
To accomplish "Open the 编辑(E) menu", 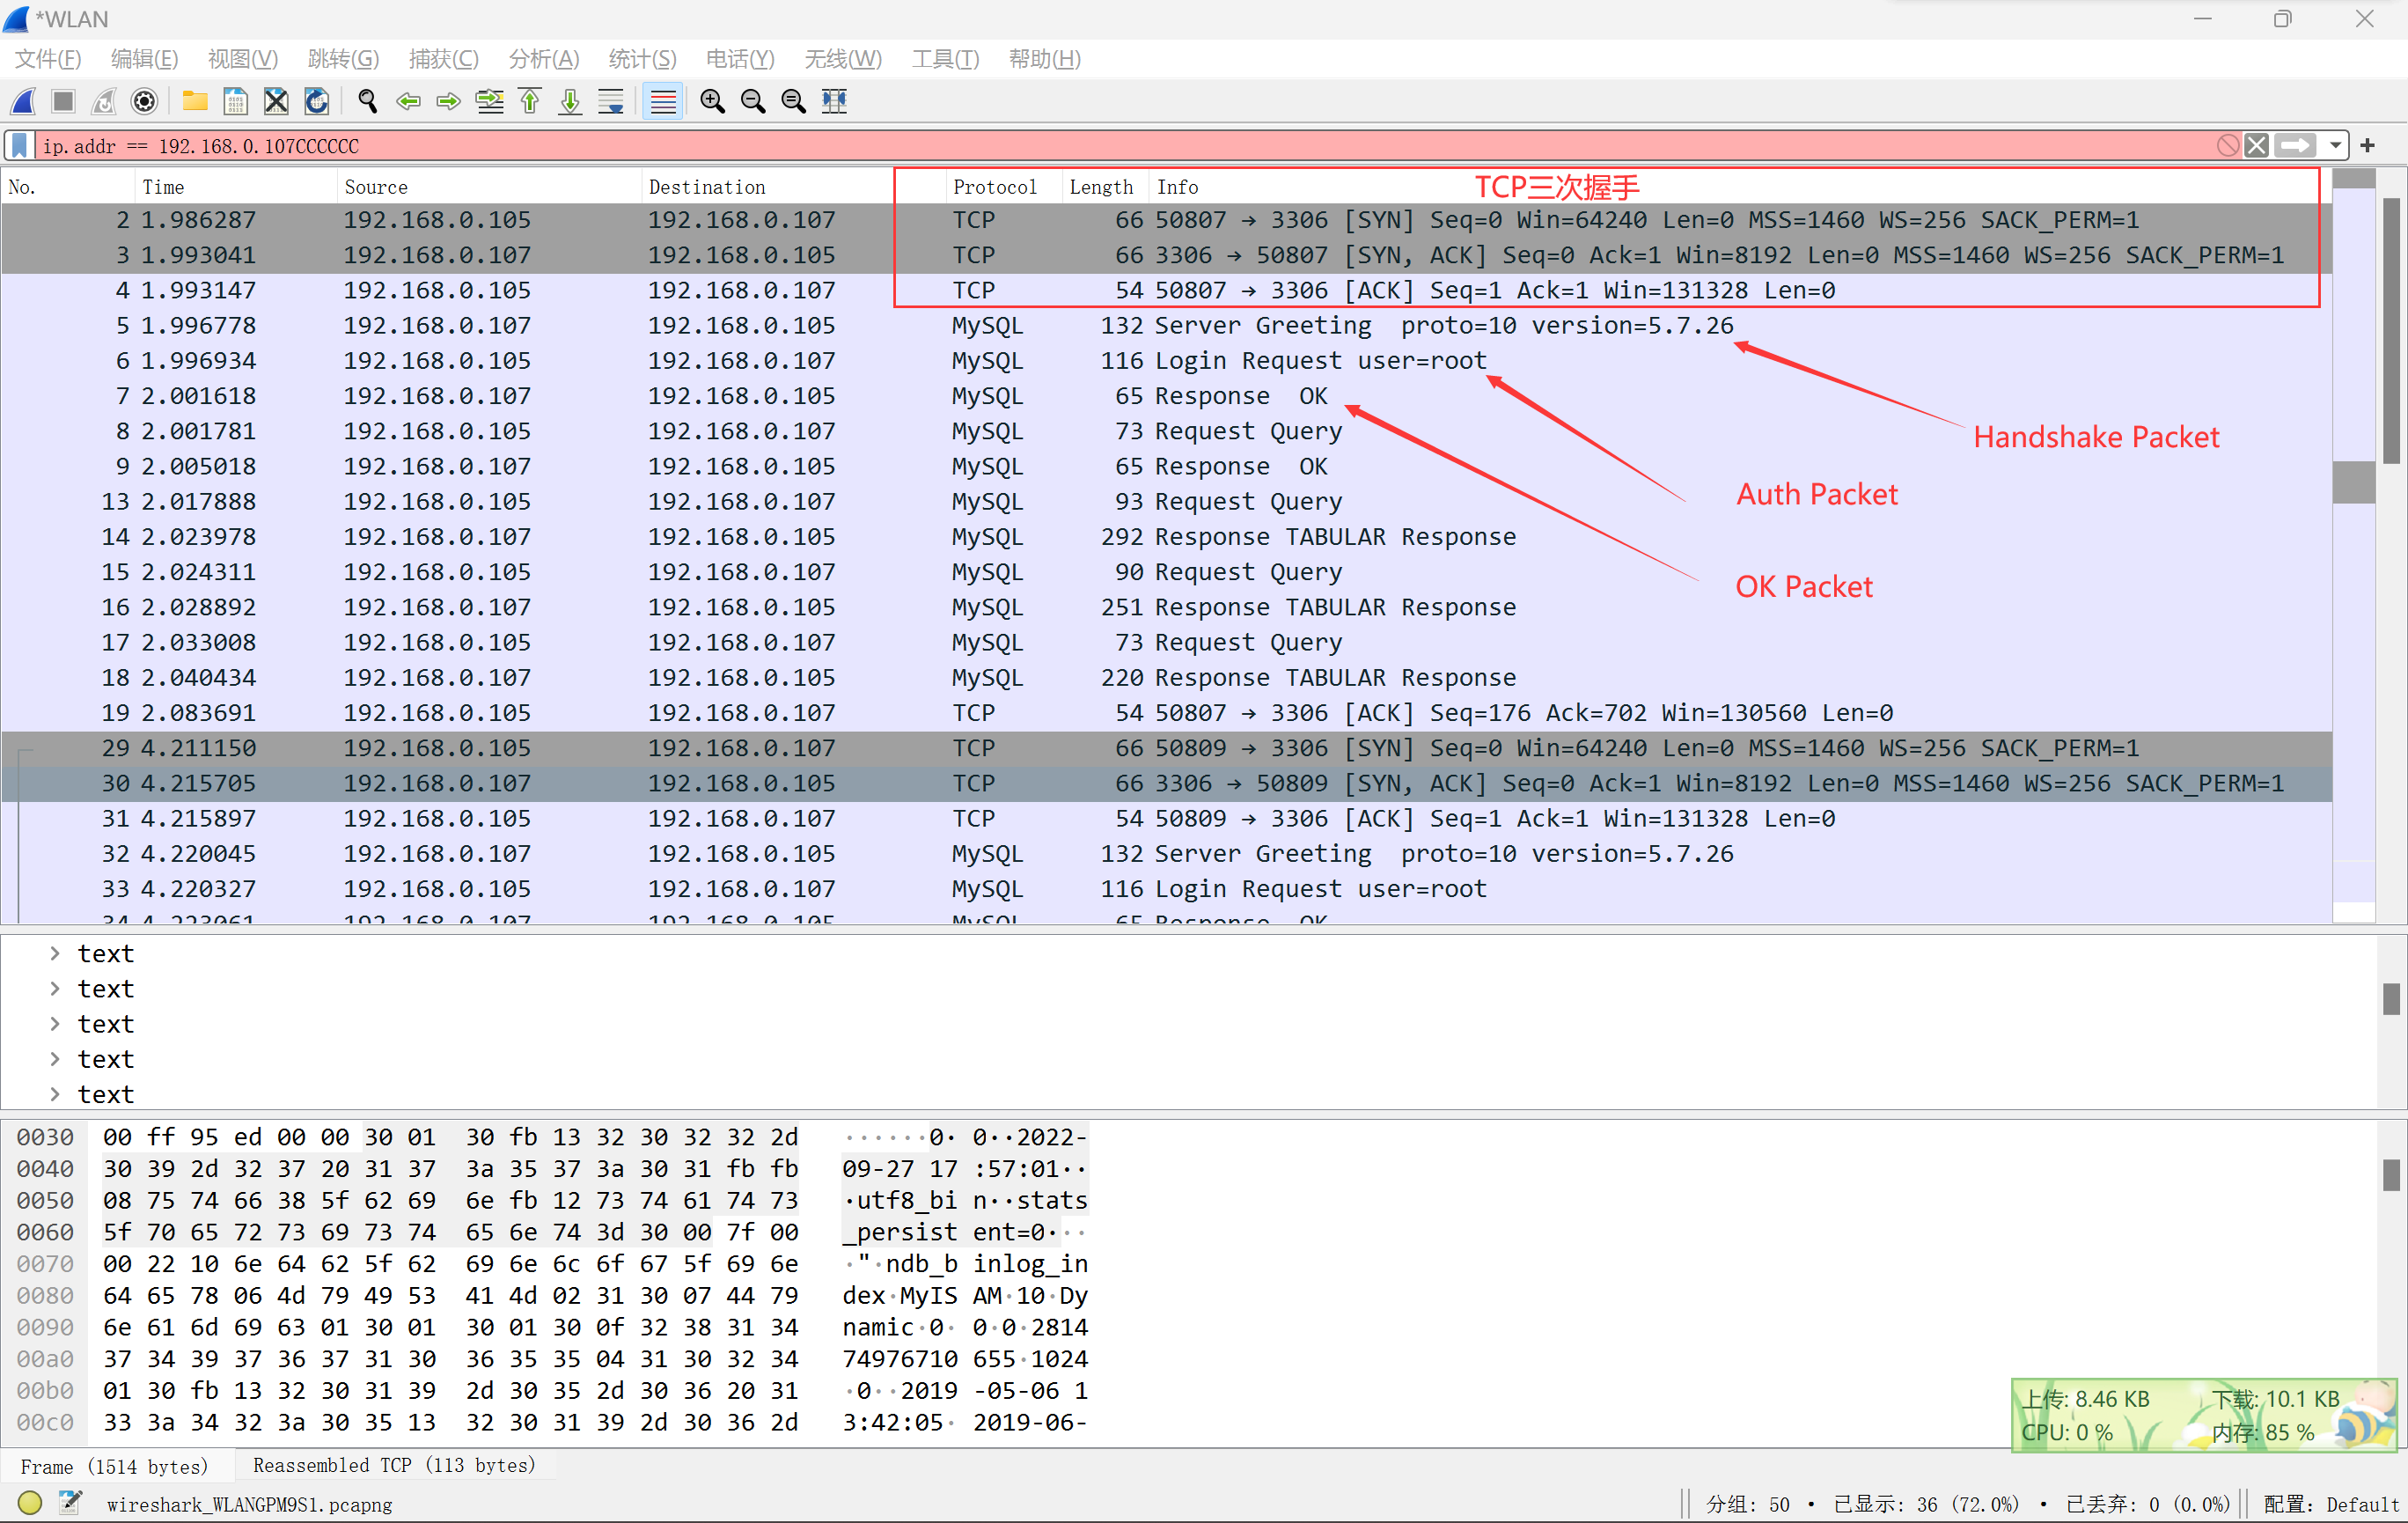I will 144,59.
